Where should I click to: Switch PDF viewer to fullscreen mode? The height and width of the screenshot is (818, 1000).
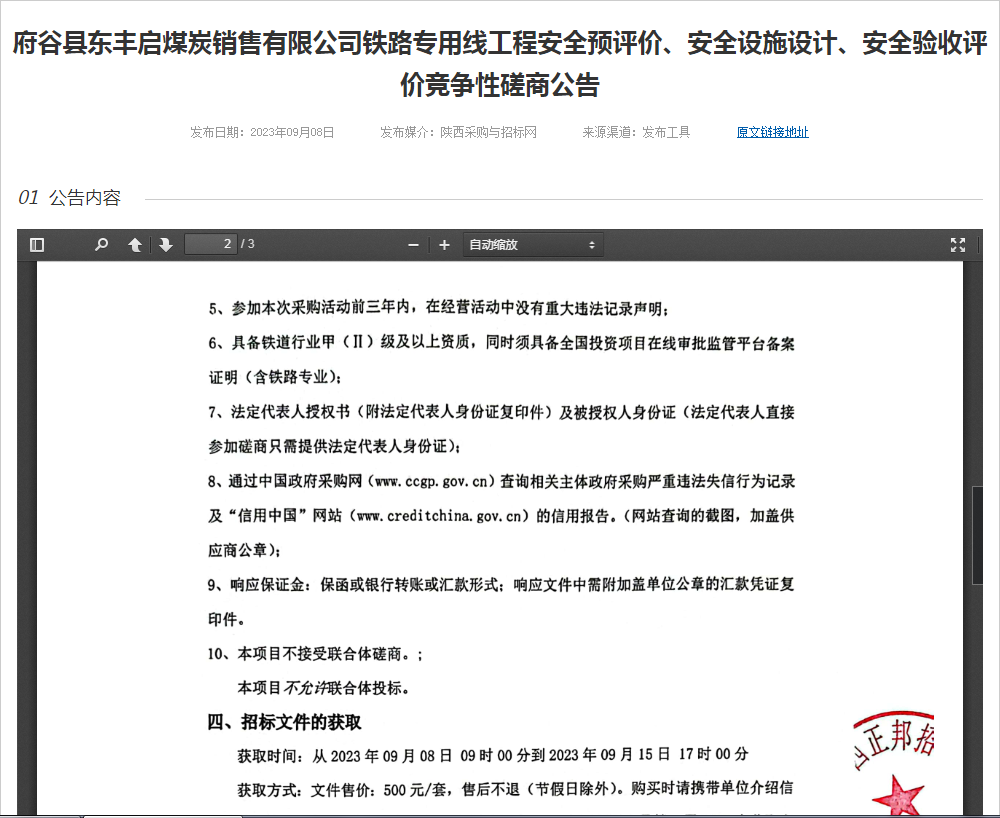click(x=958, y=245)
